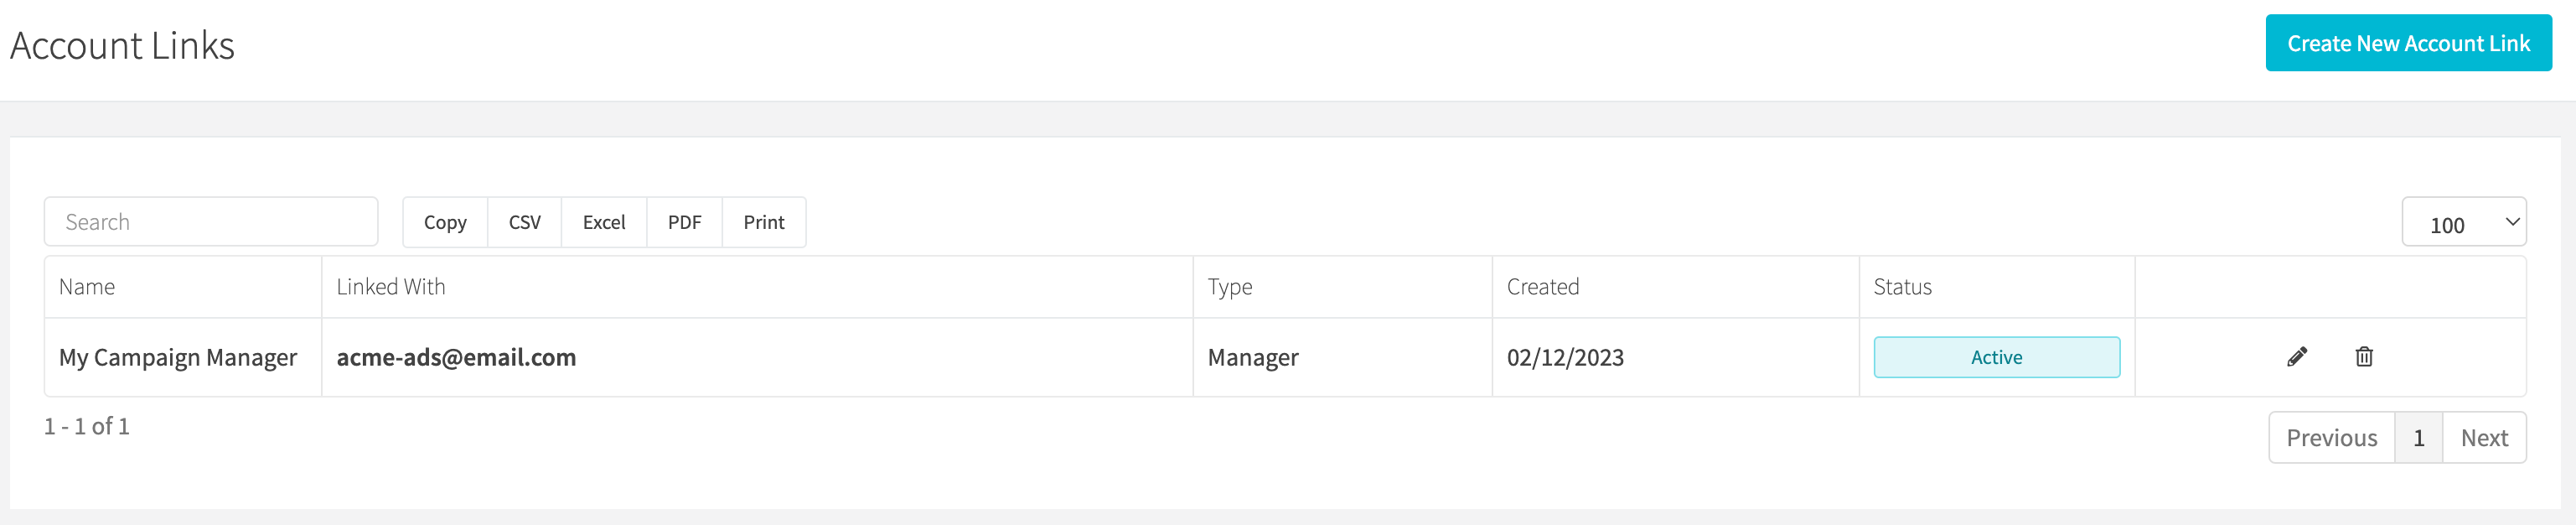Click the trash icon to delete the account link
This screenshot has height=525, width=2576.
pos(2363,357)
